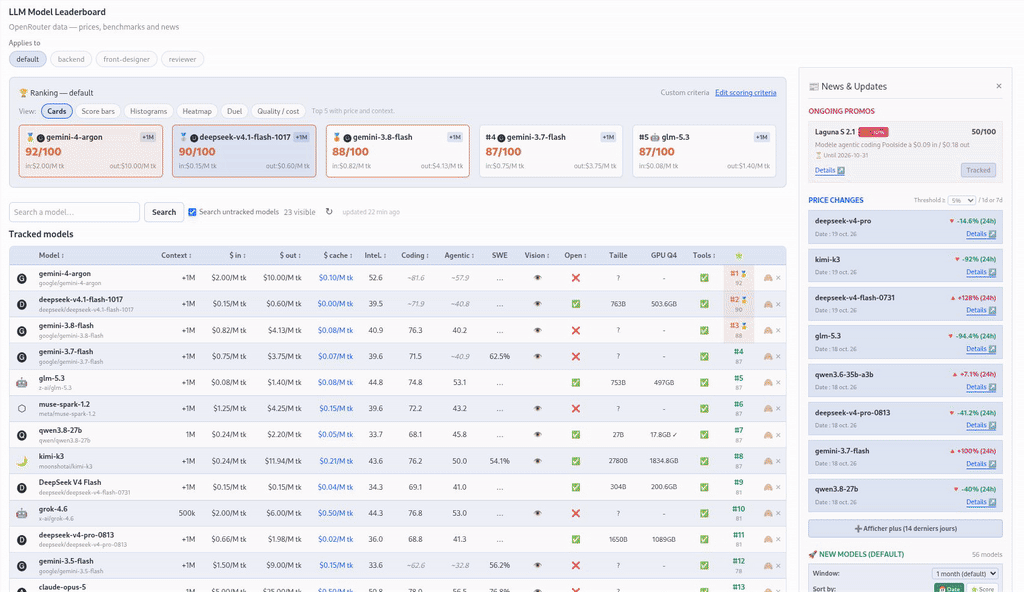Click the rocket icon beside New Models
1024x592 pixels.
813,554
